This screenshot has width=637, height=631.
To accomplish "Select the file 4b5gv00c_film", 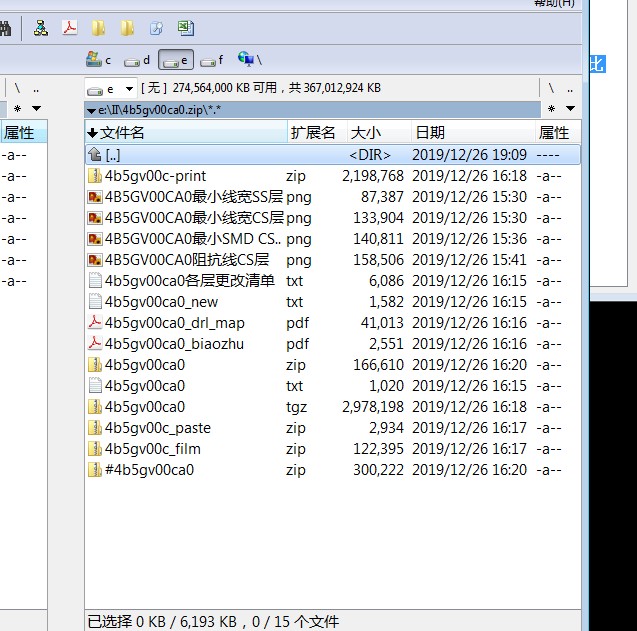I will (x=153, y=449).
